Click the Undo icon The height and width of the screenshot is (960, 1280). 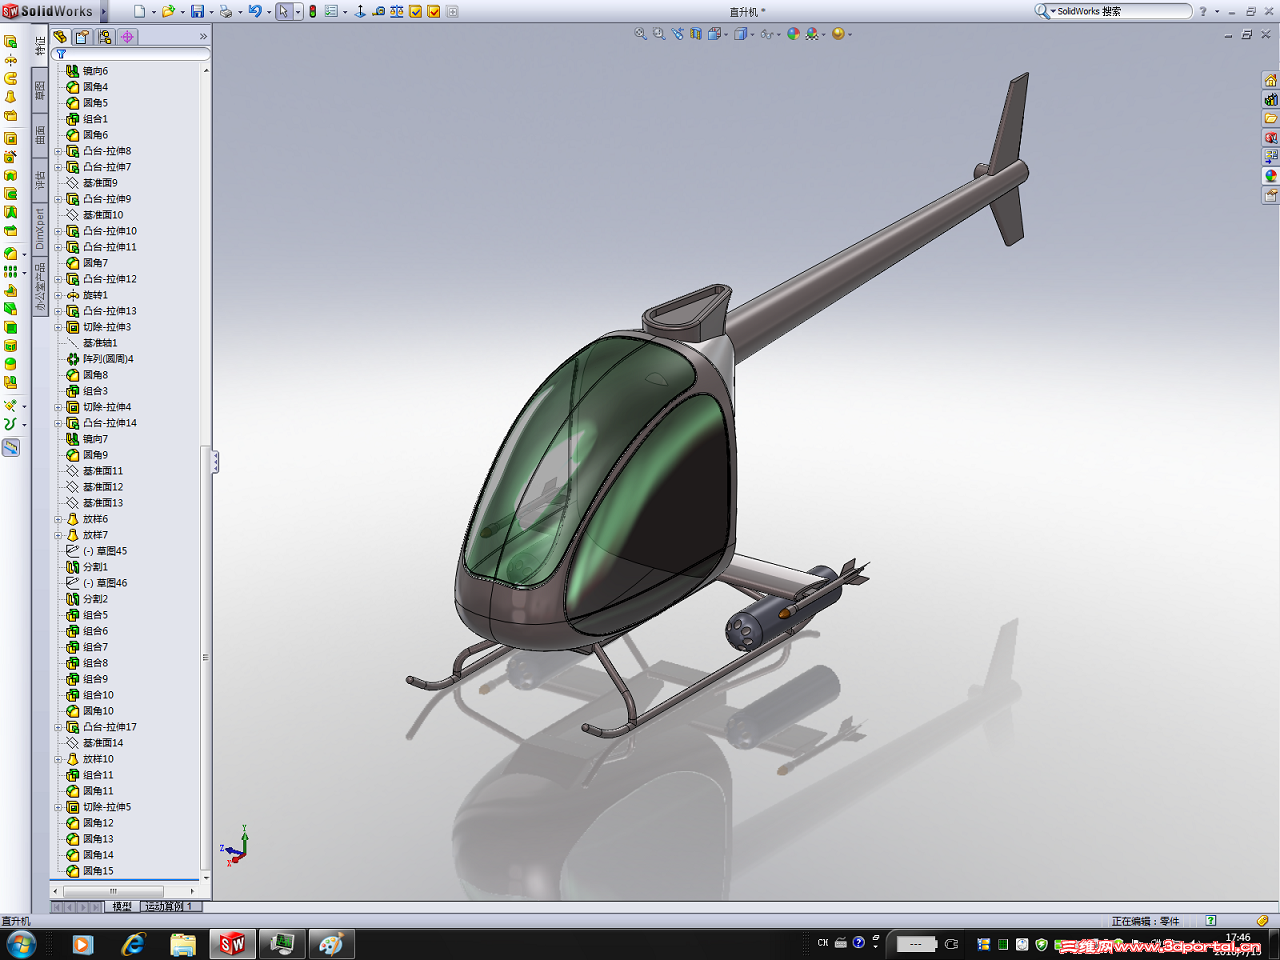(x=255, y=12)
